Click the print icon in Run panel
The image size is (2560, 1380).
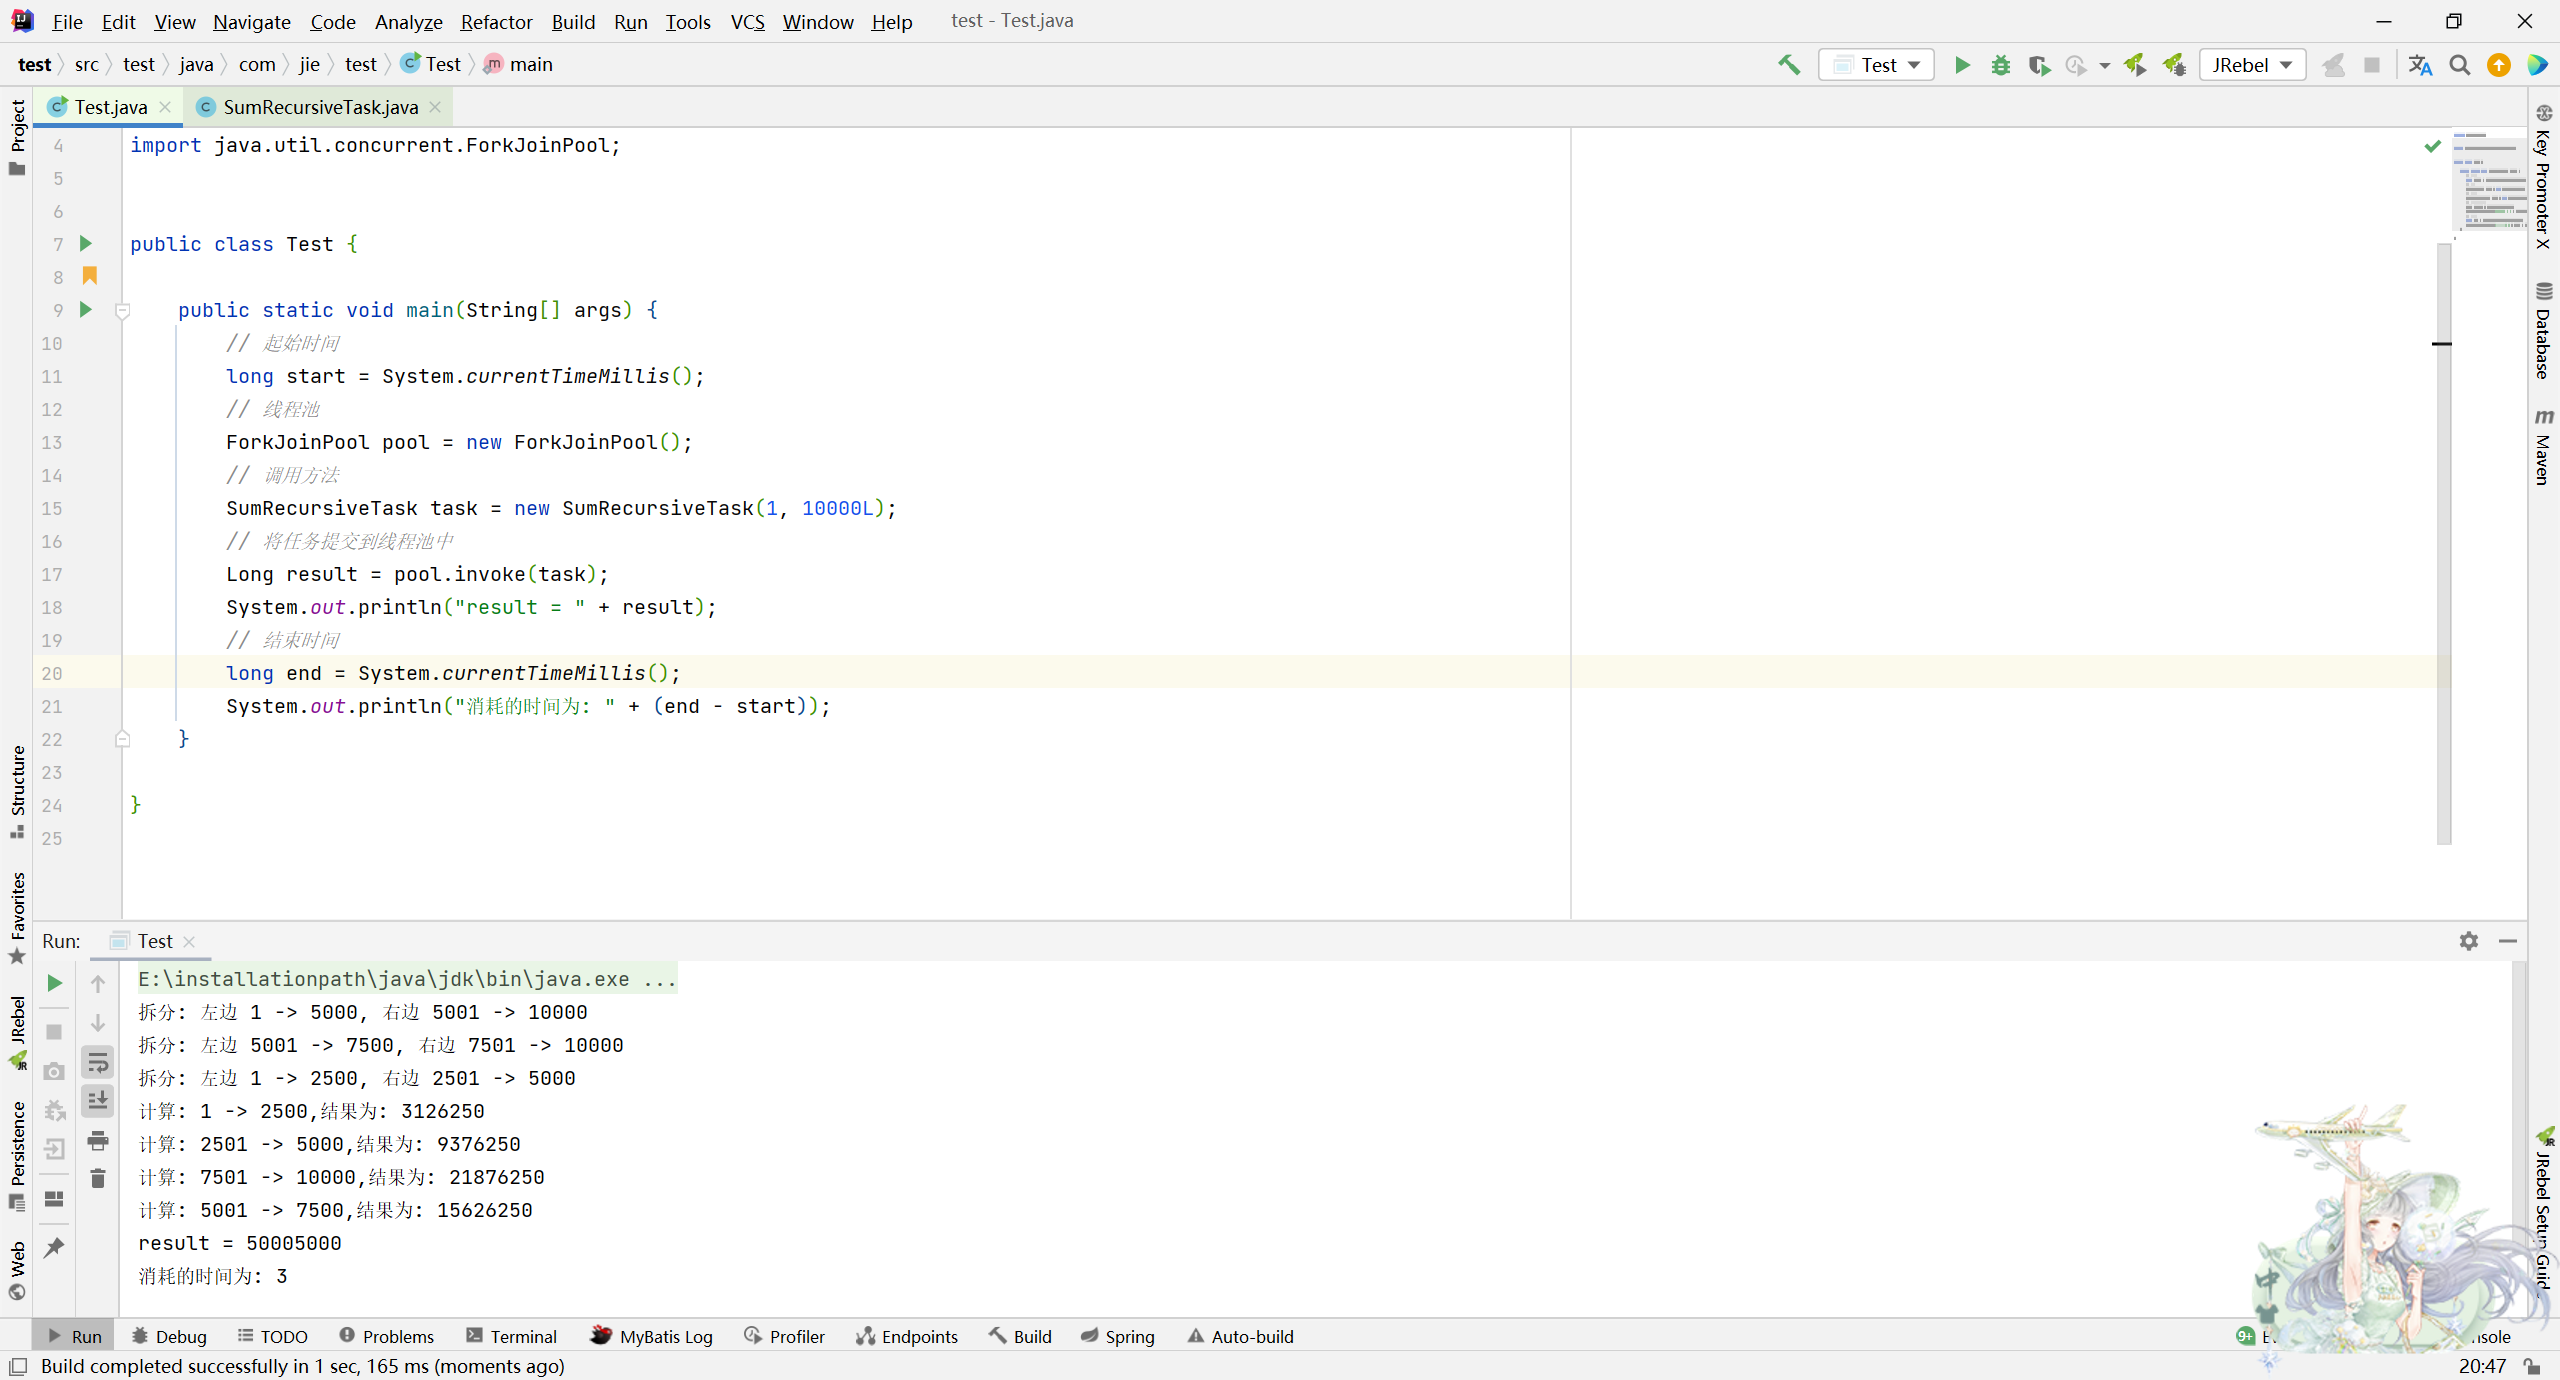pyautogui.click(x=98, y=1140)
